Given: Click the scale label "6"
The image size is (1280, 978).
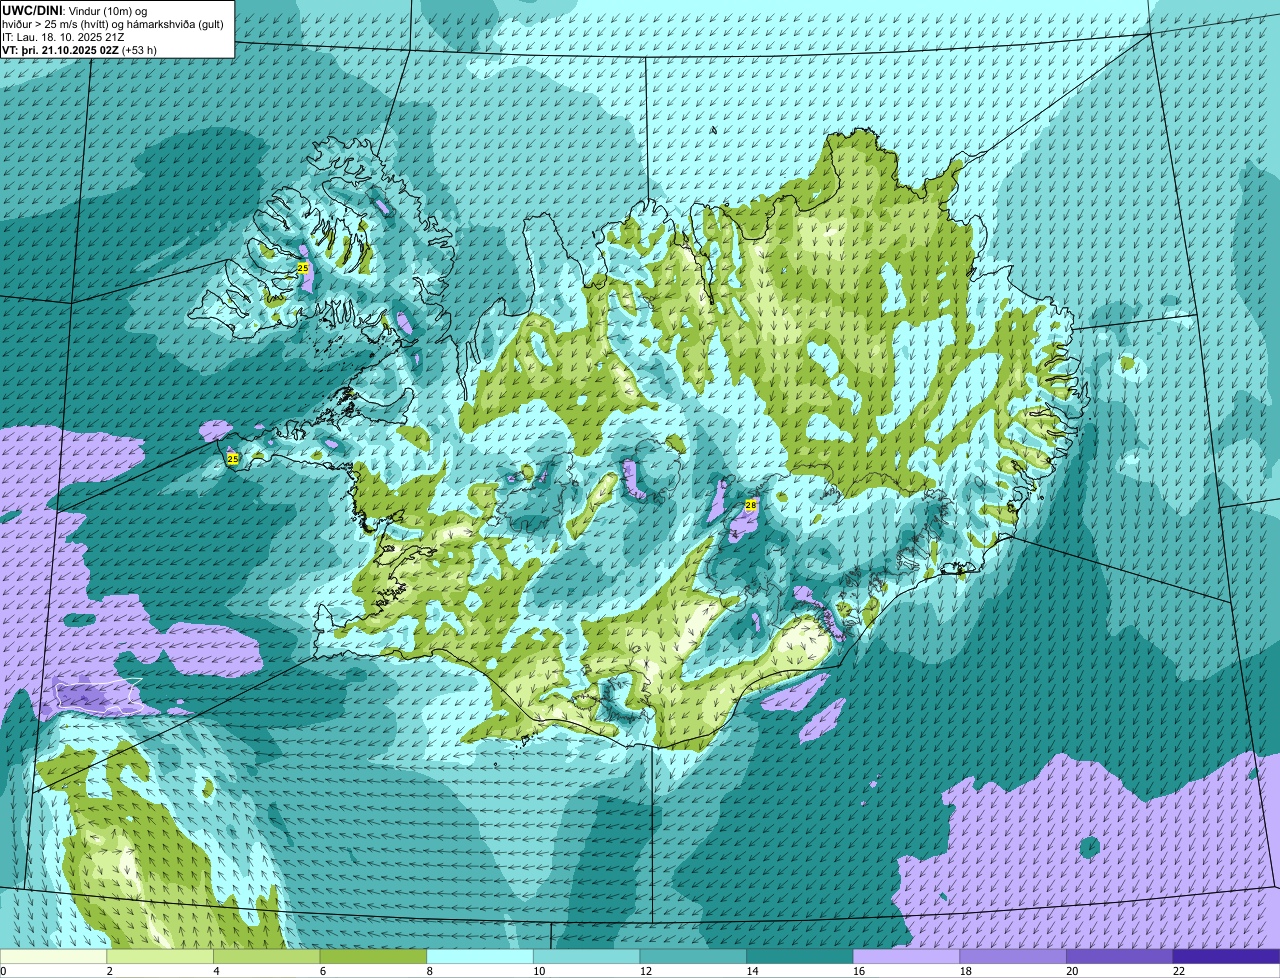Looking at the screenshot, I should [x=322, y=971].
